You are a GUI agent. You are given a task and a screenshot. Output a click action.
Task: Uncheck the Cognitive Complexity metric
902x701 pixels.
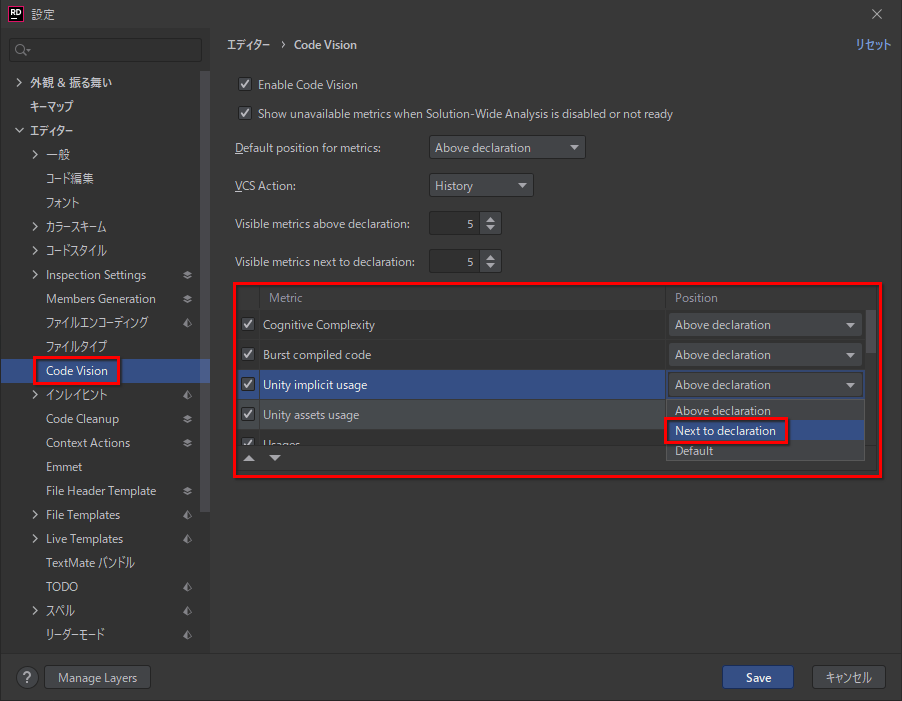click(x=248, y=325)
